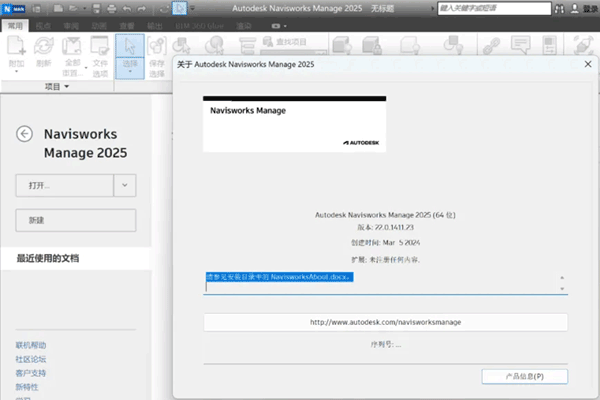The width and height of the screenshot is (600, 400).
Task: Expand the open-file dropdown in quick access toolbar
Action: [84, 8]
